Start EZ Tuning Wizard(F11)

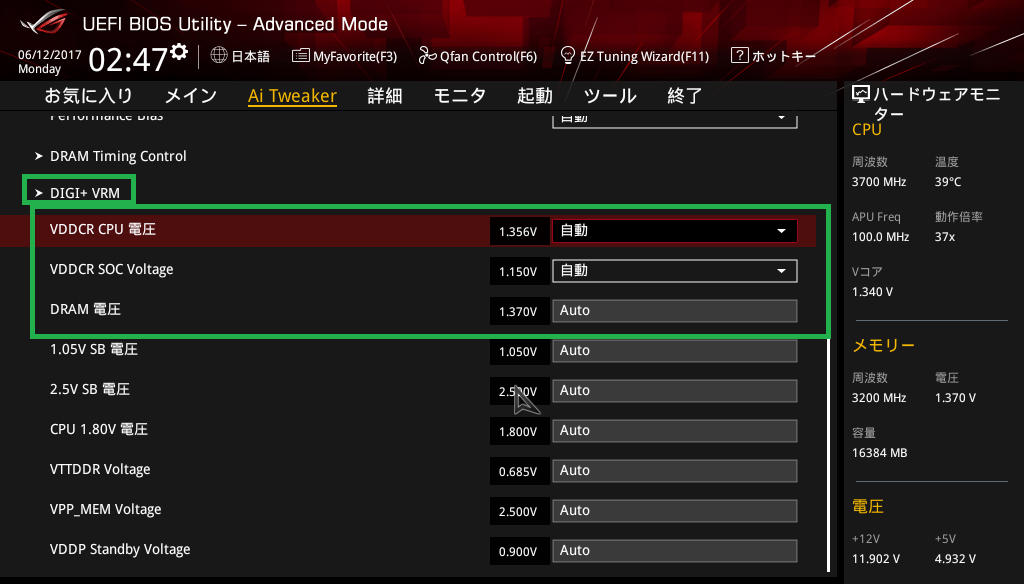coord(645,56)
